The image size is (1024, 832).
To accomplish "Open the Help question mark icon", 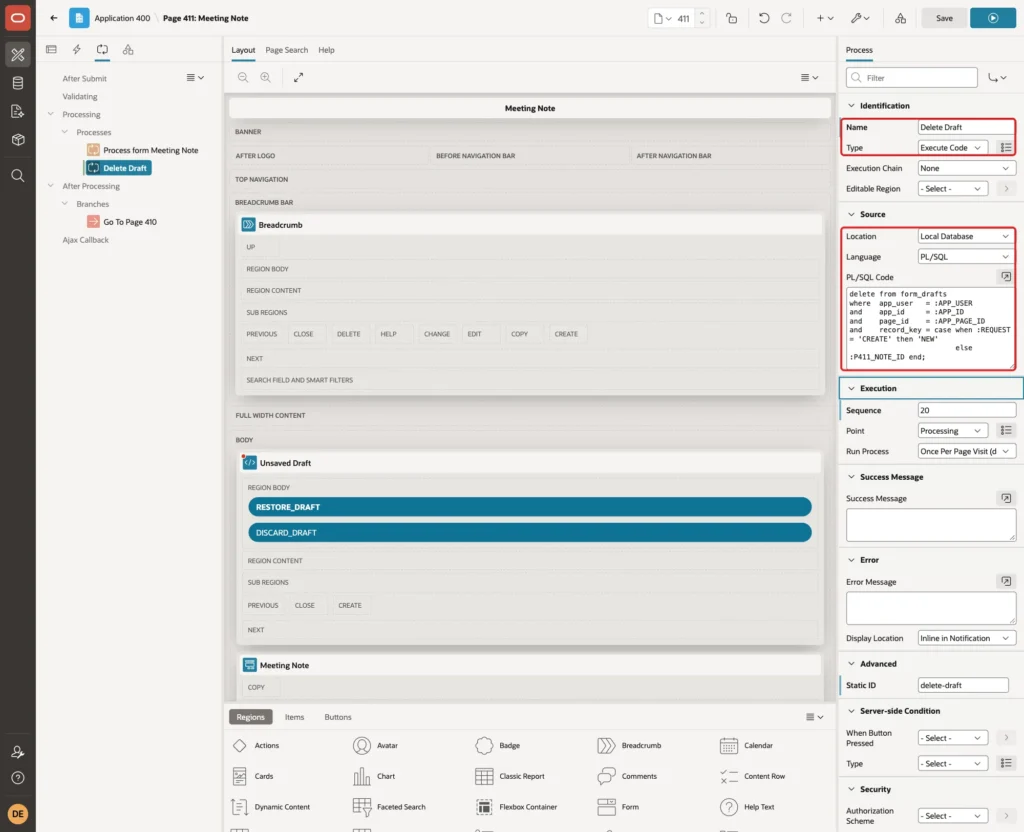I will [18, 778].
